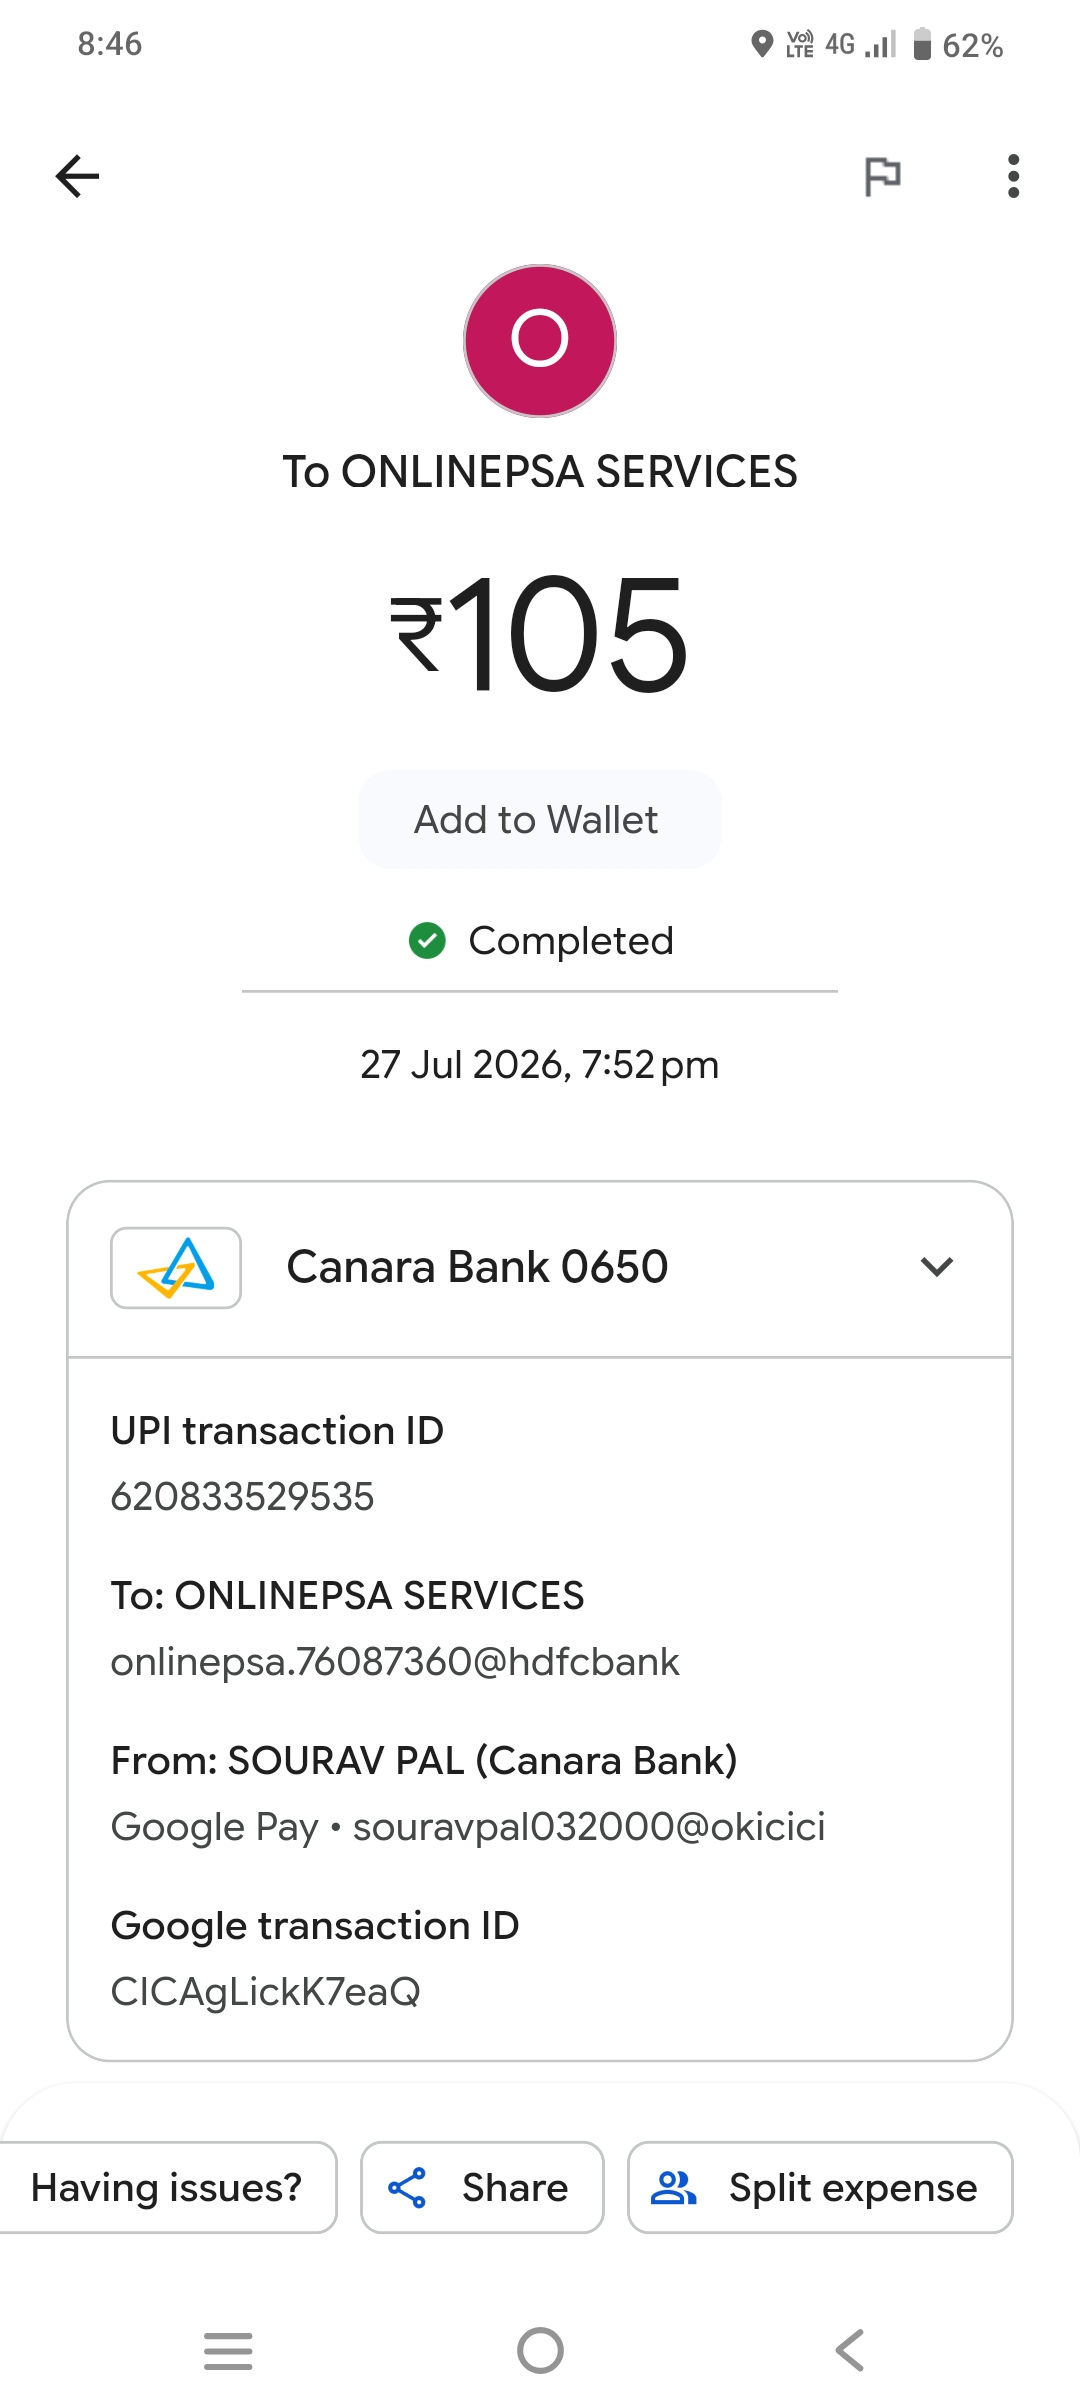Screen dimensions: 1080x2408
Task: Tap the Having issues? button
Action: click(x=167, y=2187)
